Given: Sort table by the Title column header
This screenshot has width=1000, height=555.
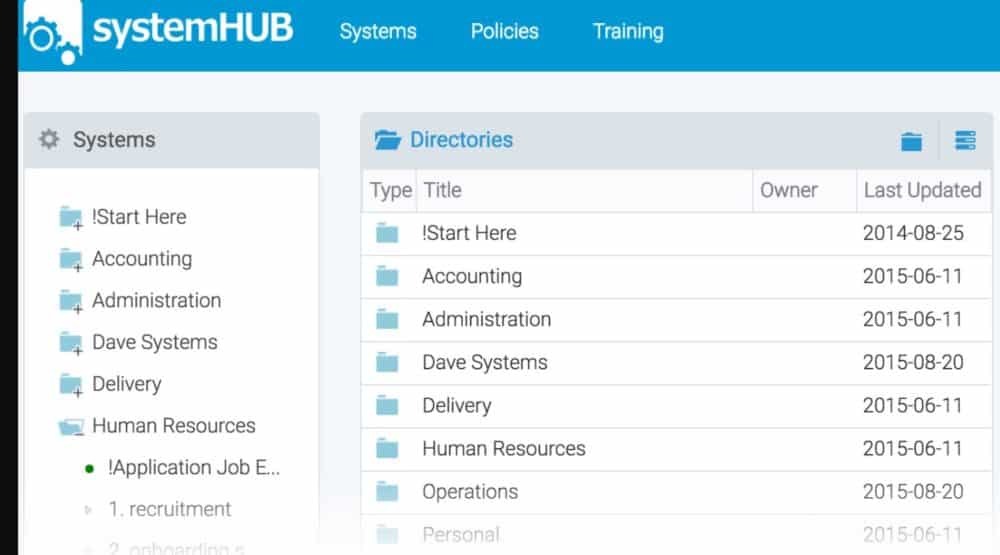Looking at the screenshot, I should click(442, 190).
